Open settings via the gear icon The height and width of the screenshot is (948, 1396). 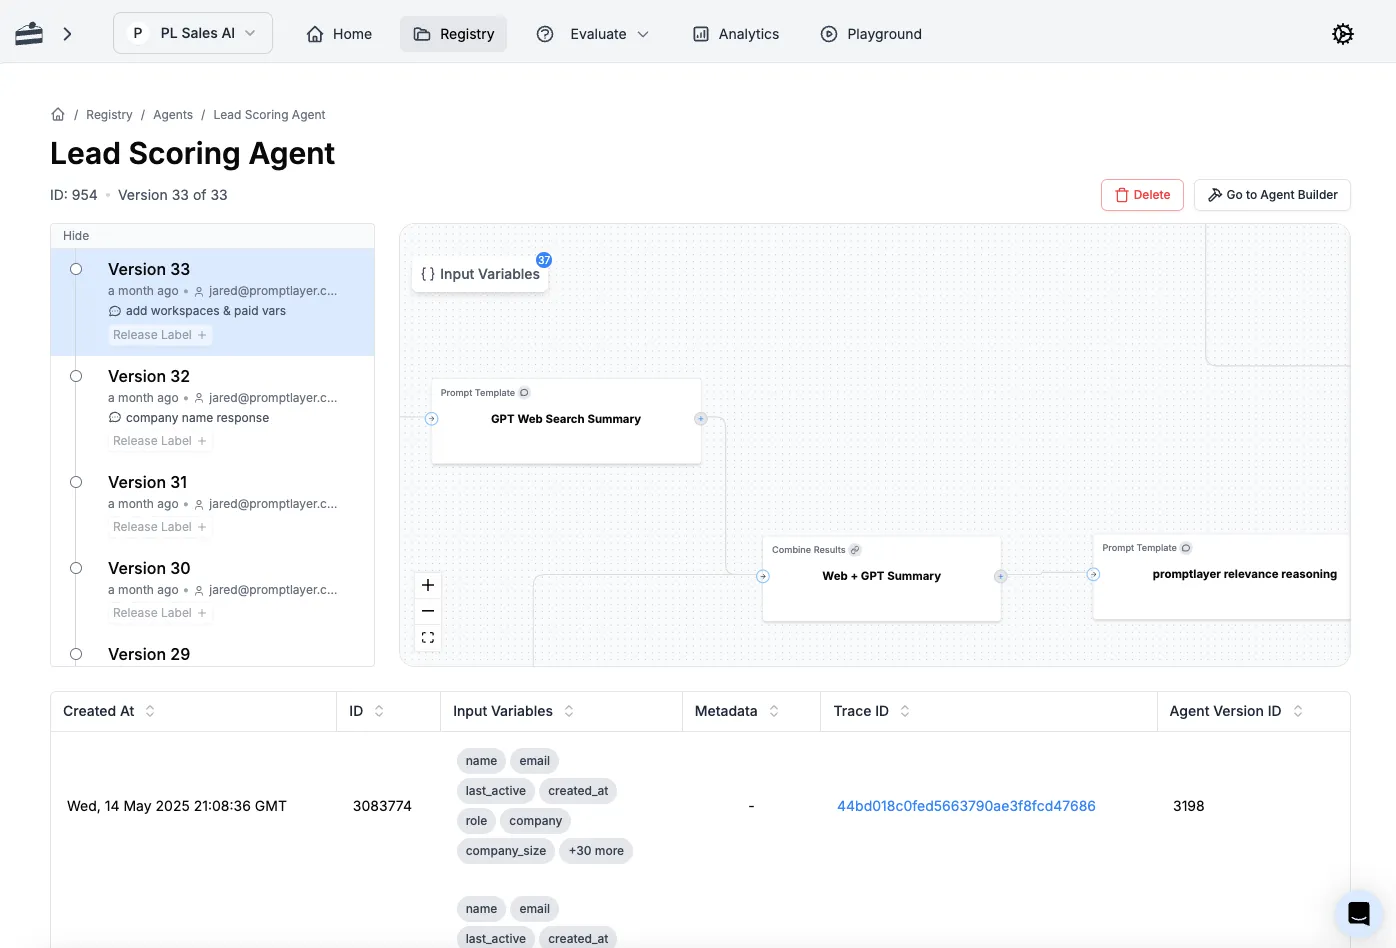pos(1342,34)
